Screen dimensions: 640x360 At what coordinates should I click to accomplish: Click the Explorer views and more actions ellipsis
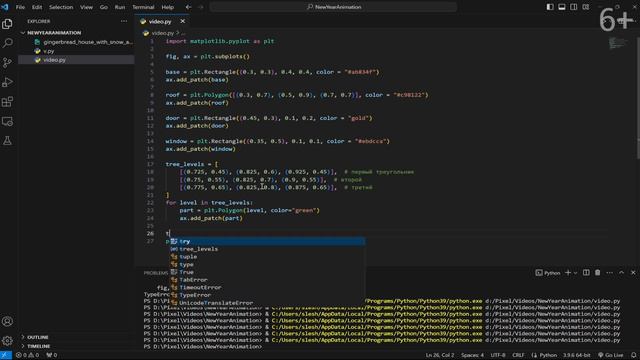124,21
